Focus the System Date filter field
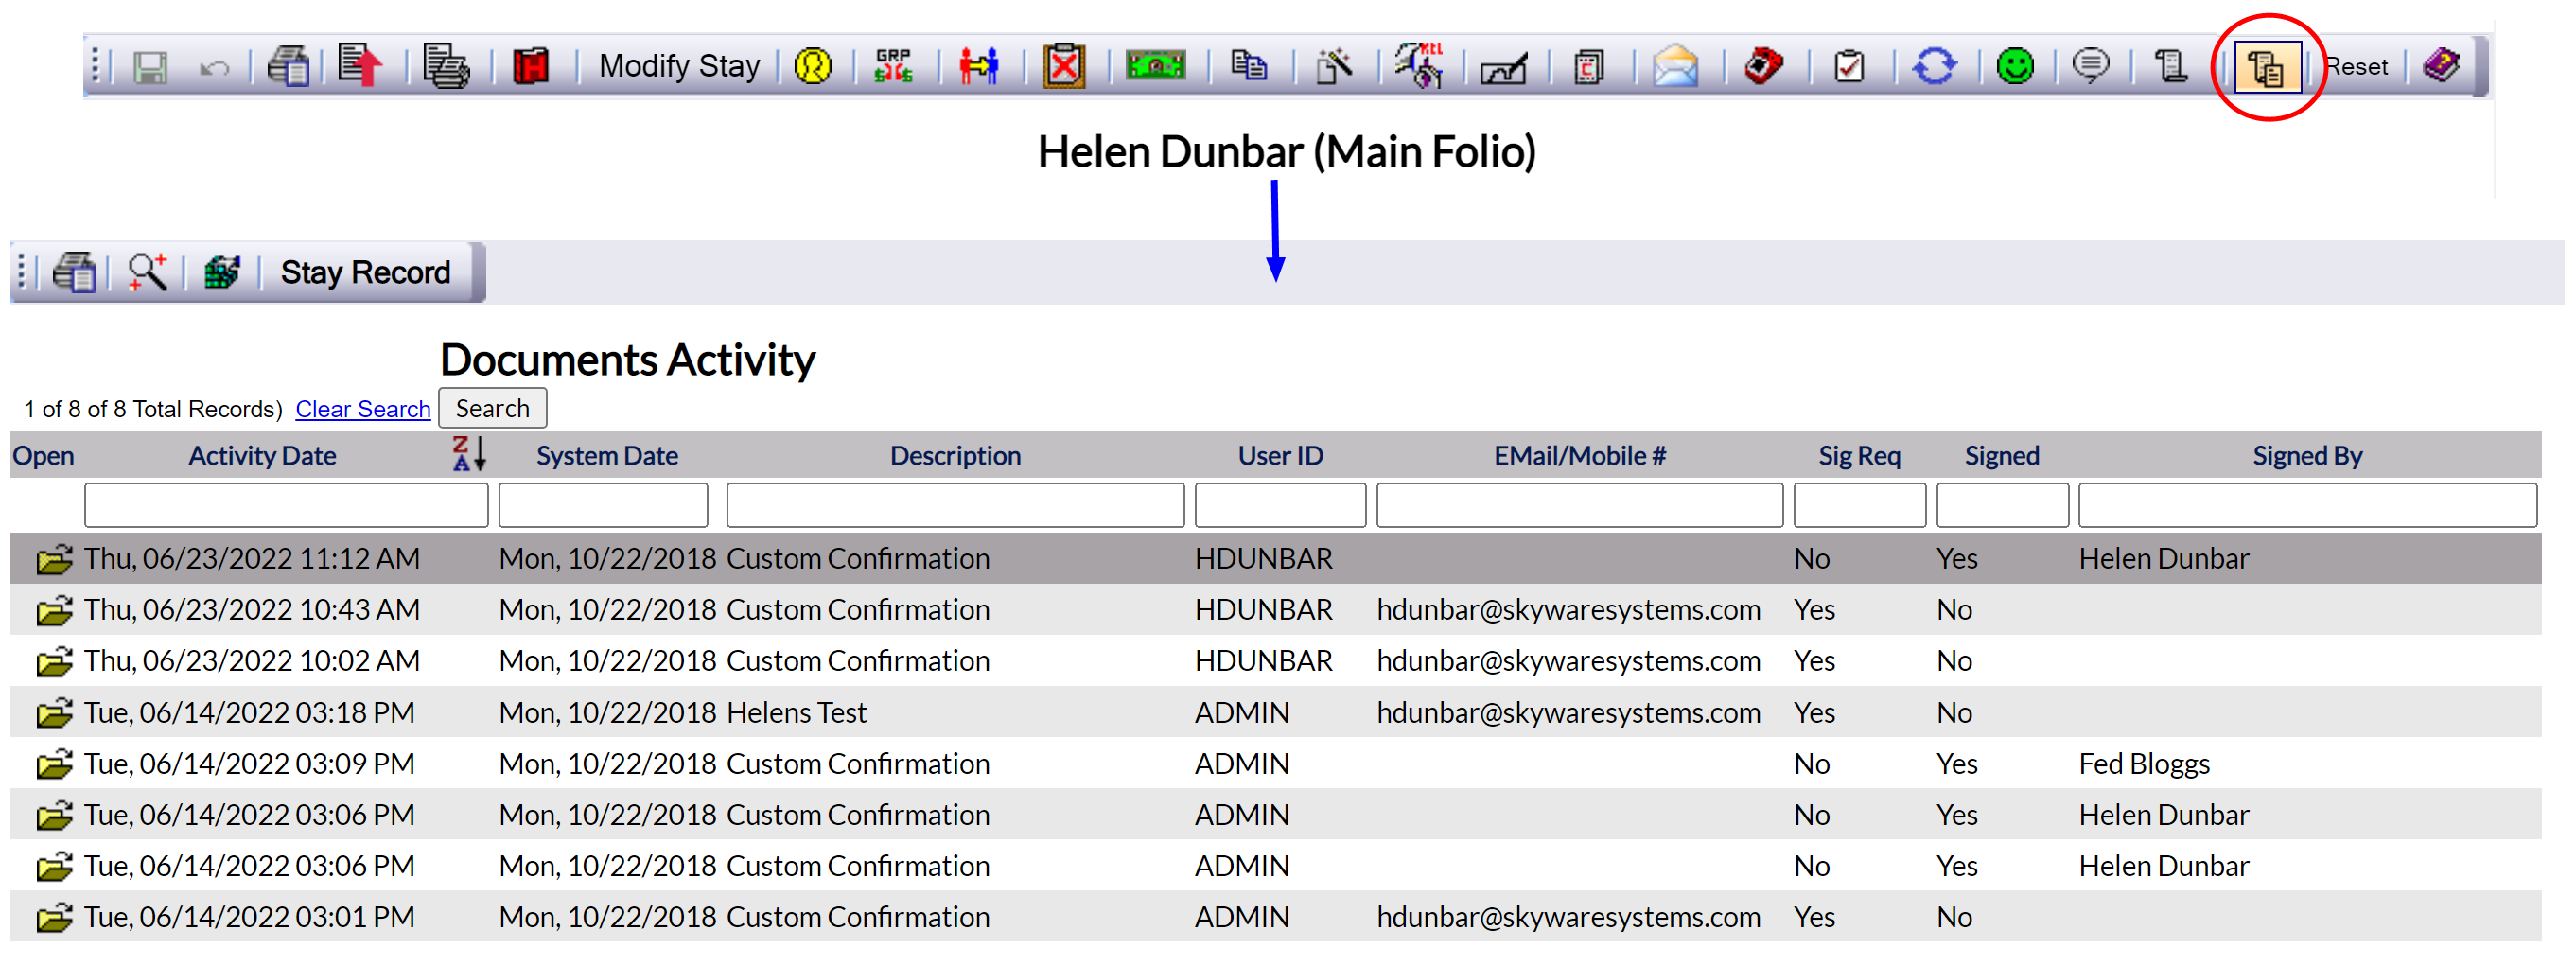 click(x=603, y=505)
